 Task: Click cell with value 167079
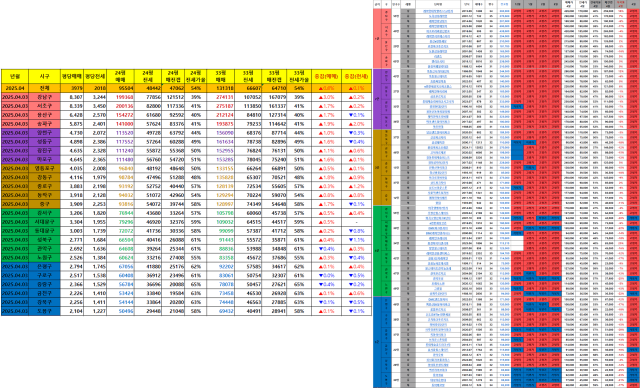[274, 97]
